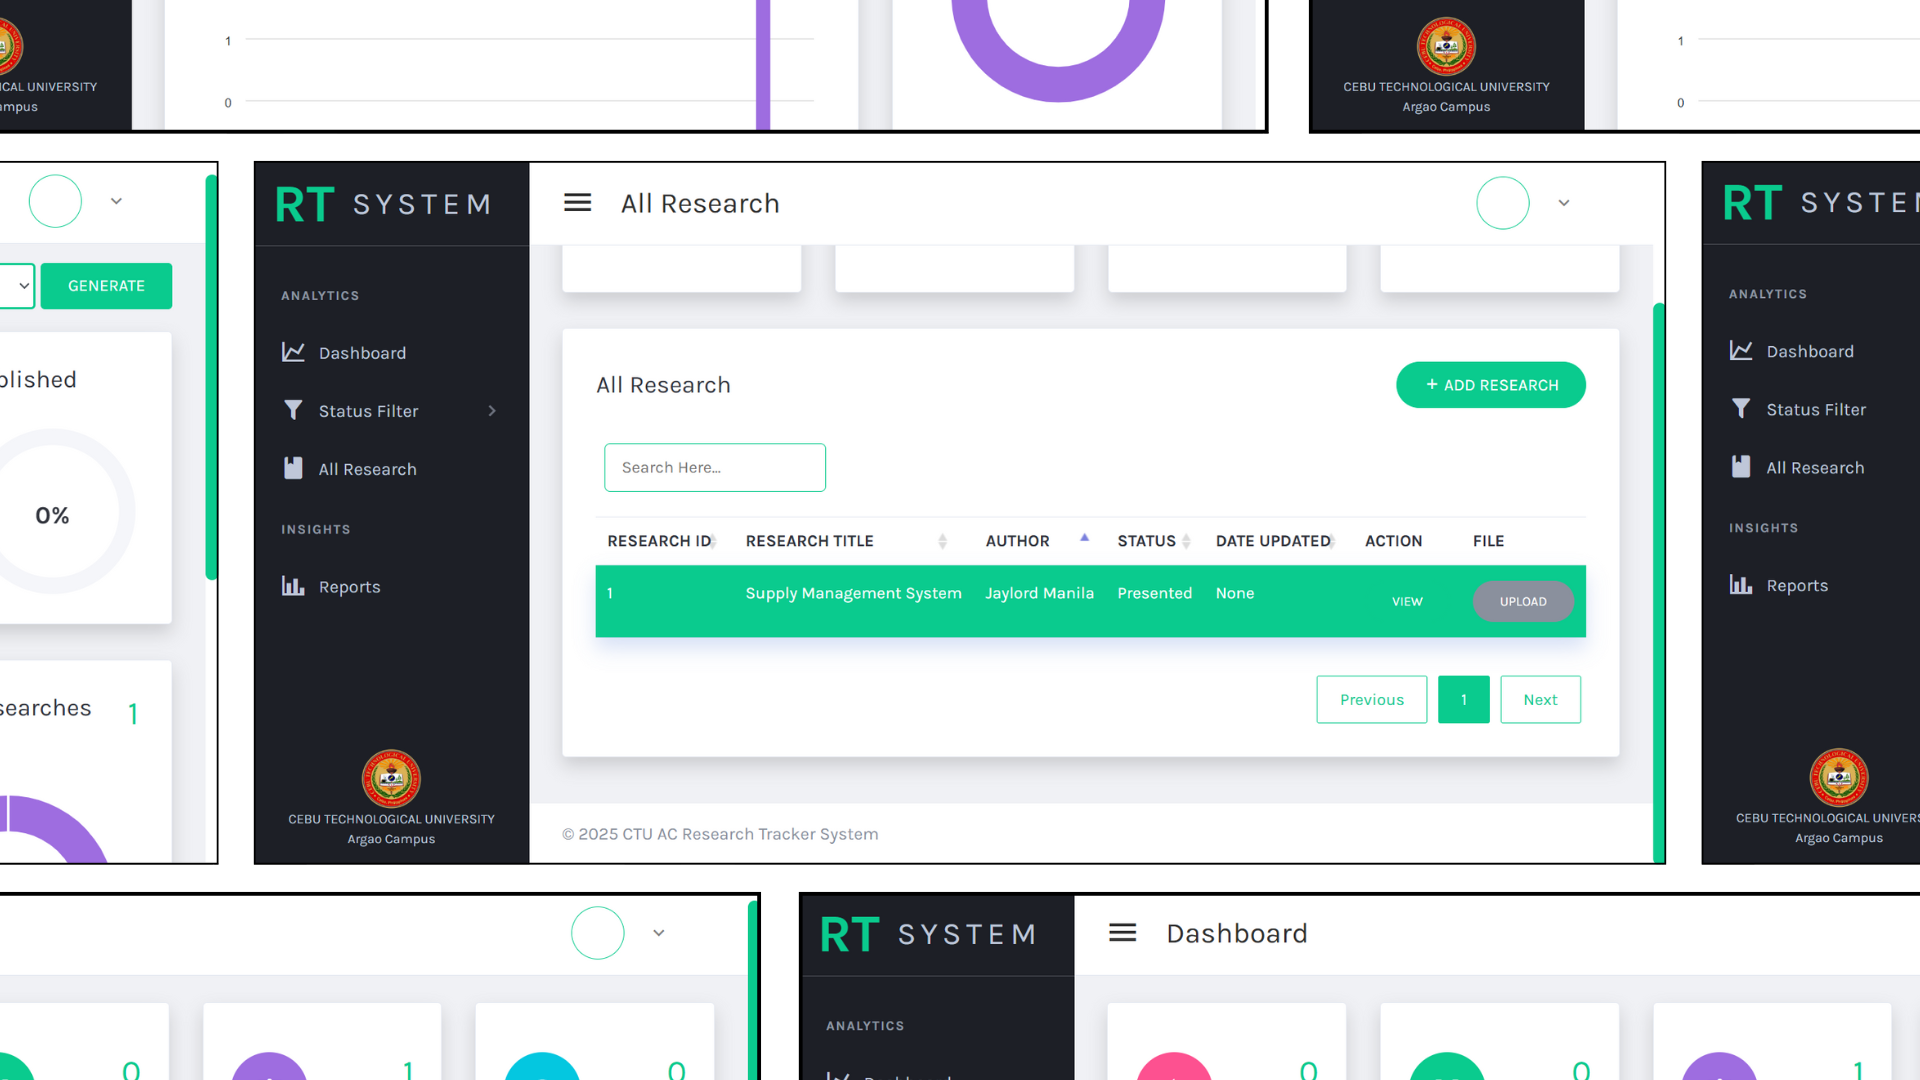The height and width of the screenshot is (1080, 1920).
Task: Click Status Filter funnel icon in right window
Action: [1741, 408]
